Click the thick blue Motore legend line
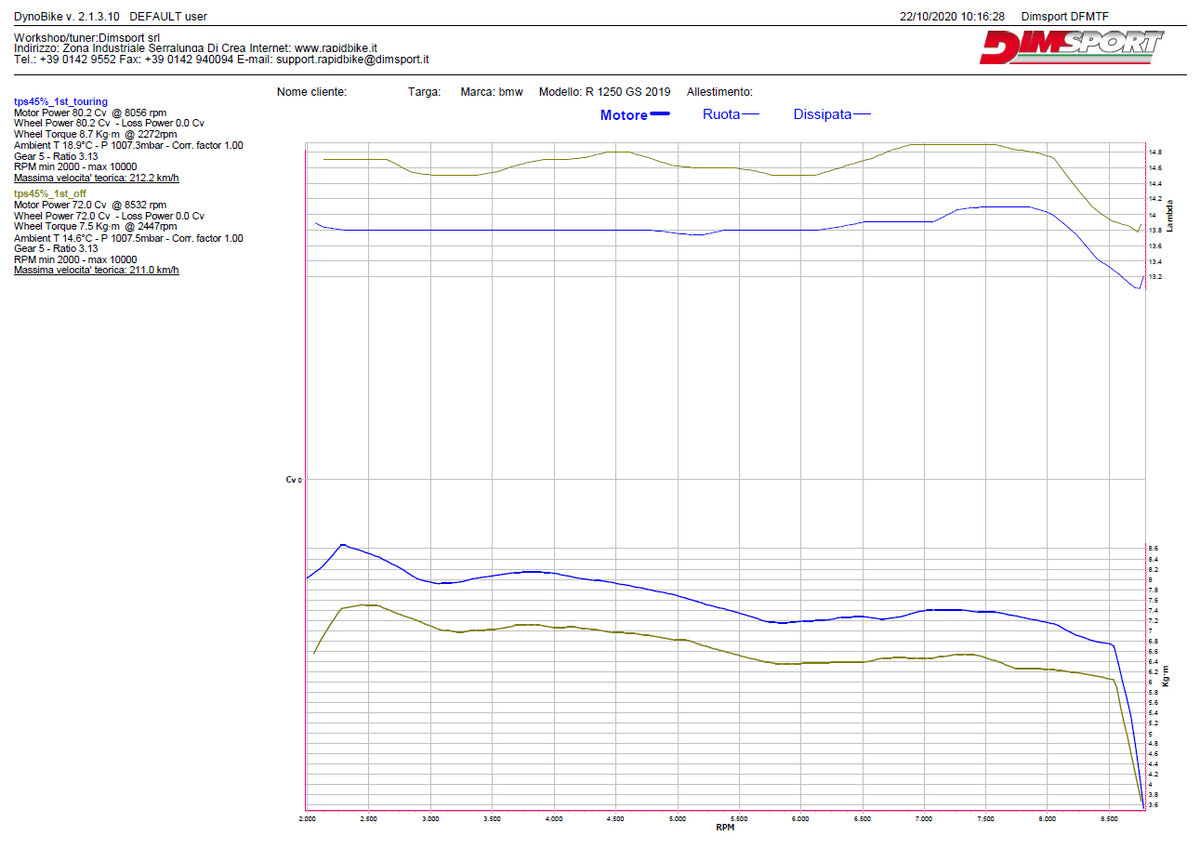This screenshot has width=1200, height=849. (x=660, y=115)
